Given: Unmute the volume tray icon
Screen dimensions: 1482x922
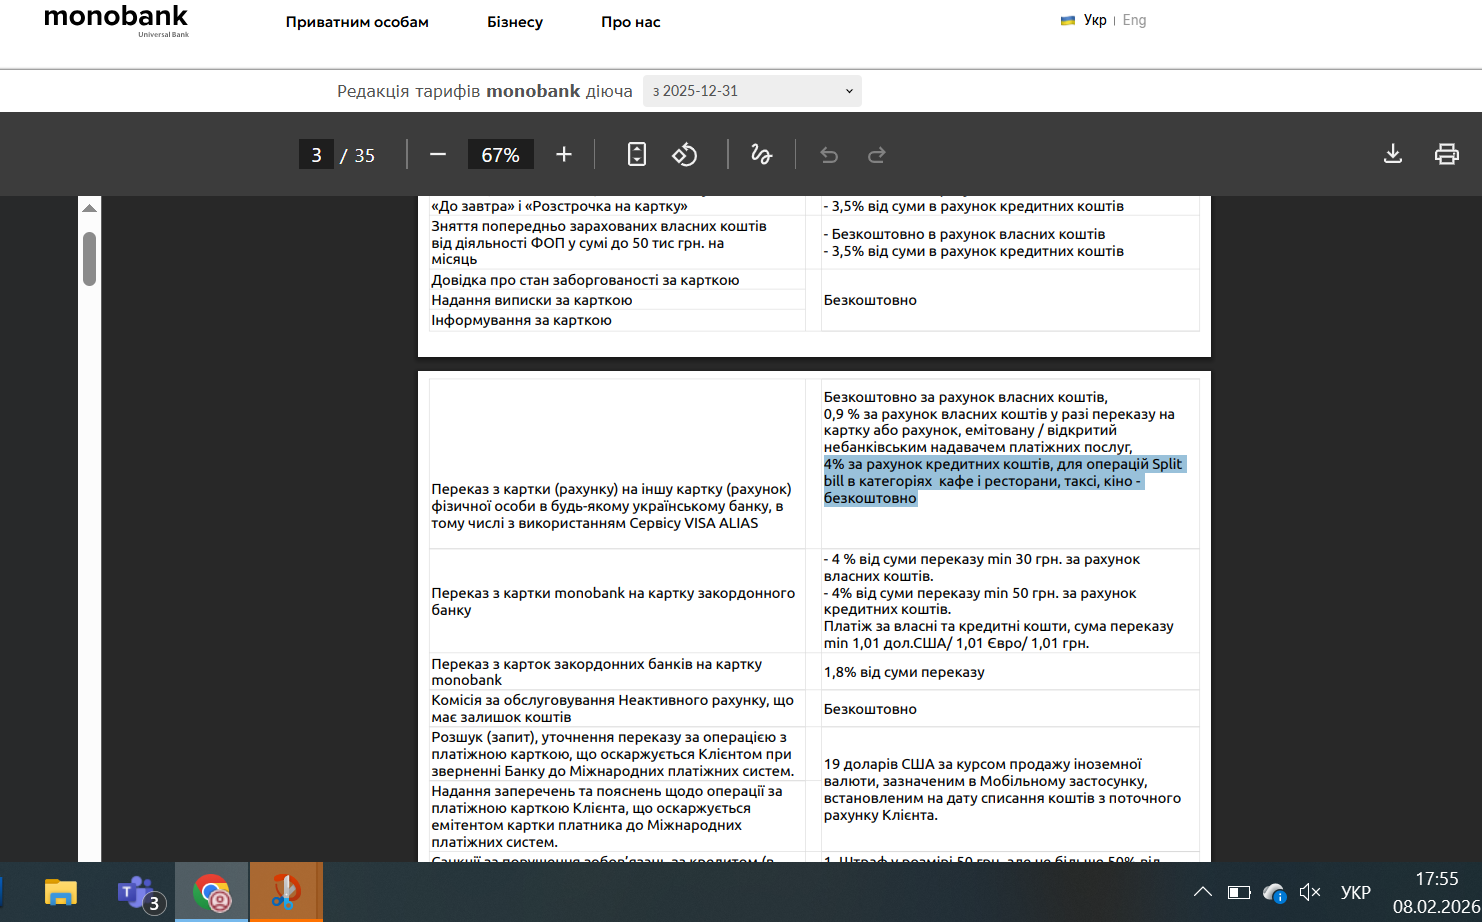Looking at the screenshot, I should click(x=1310, y=892).
